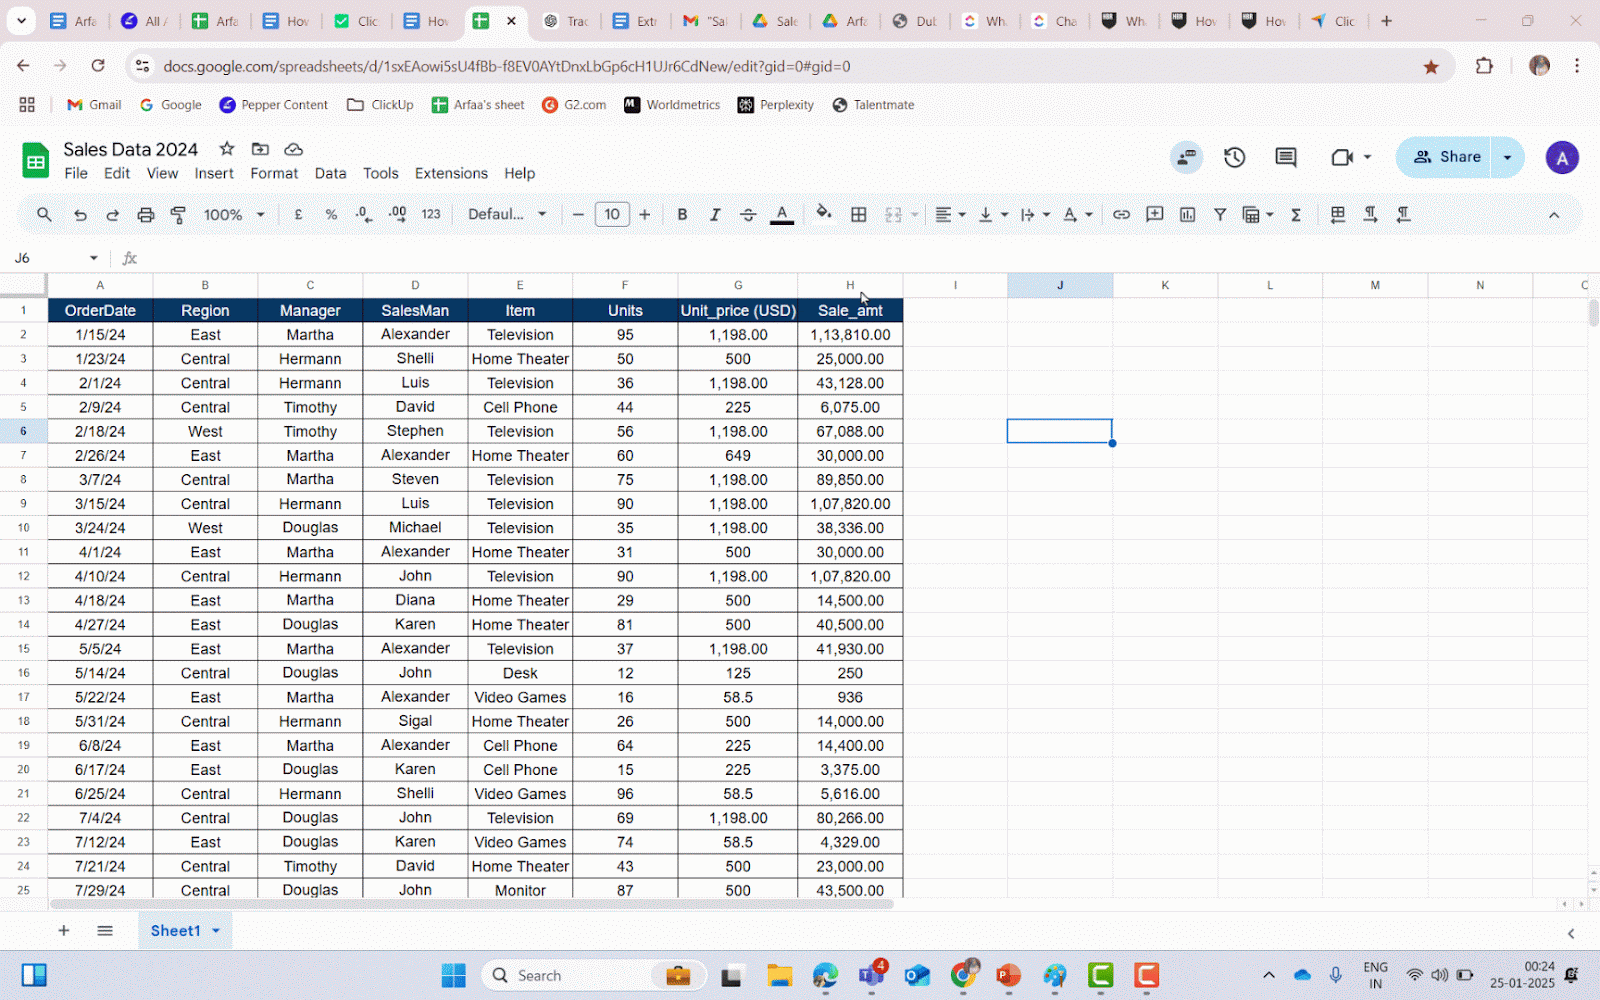Format as percent with % icon
This screenshot has height=1000, width=1600.
pos(331,214)
